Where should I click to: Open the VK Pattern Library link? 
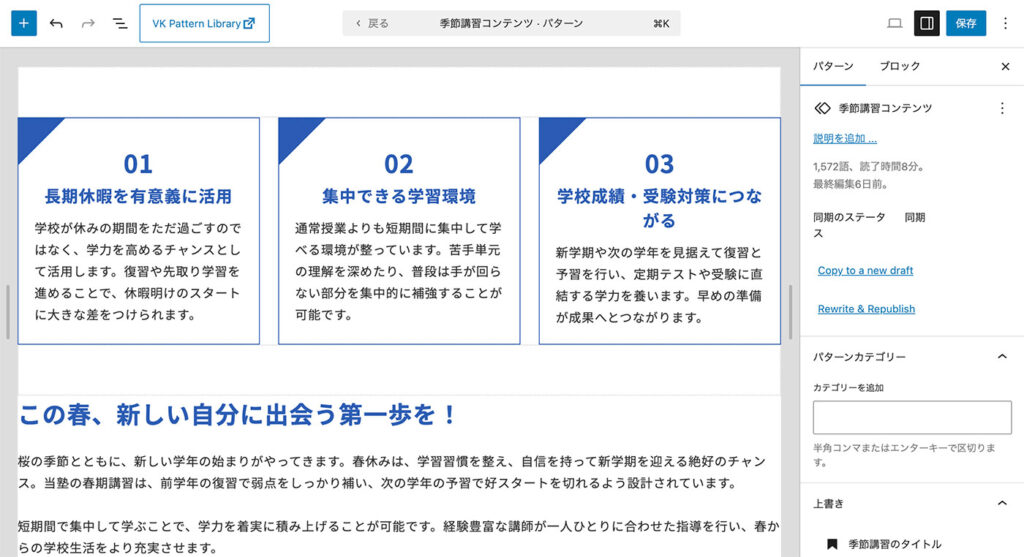pyautogui.click(x=204, y=23)
